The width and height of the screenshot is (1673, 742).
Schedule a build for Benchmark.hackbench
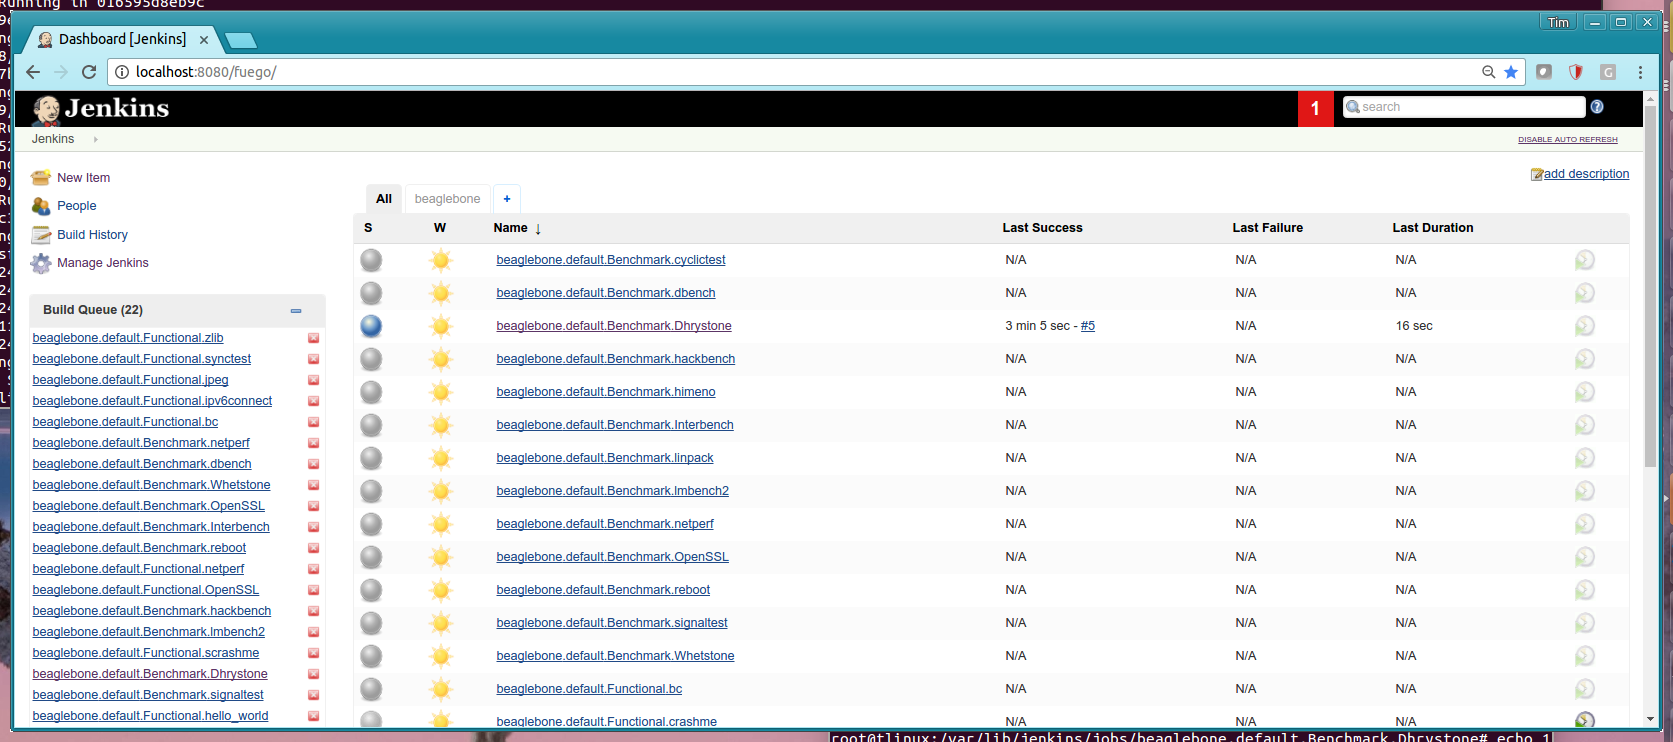point(1585,359)
